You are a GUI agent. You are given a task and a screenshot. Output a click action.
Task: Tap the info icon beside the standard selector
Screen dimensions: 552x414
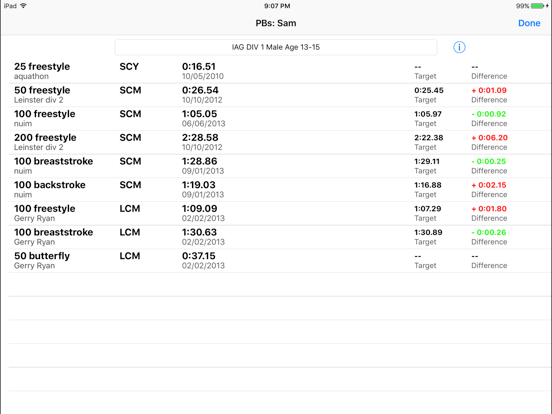pyautogui.click(x=459, y=47)
